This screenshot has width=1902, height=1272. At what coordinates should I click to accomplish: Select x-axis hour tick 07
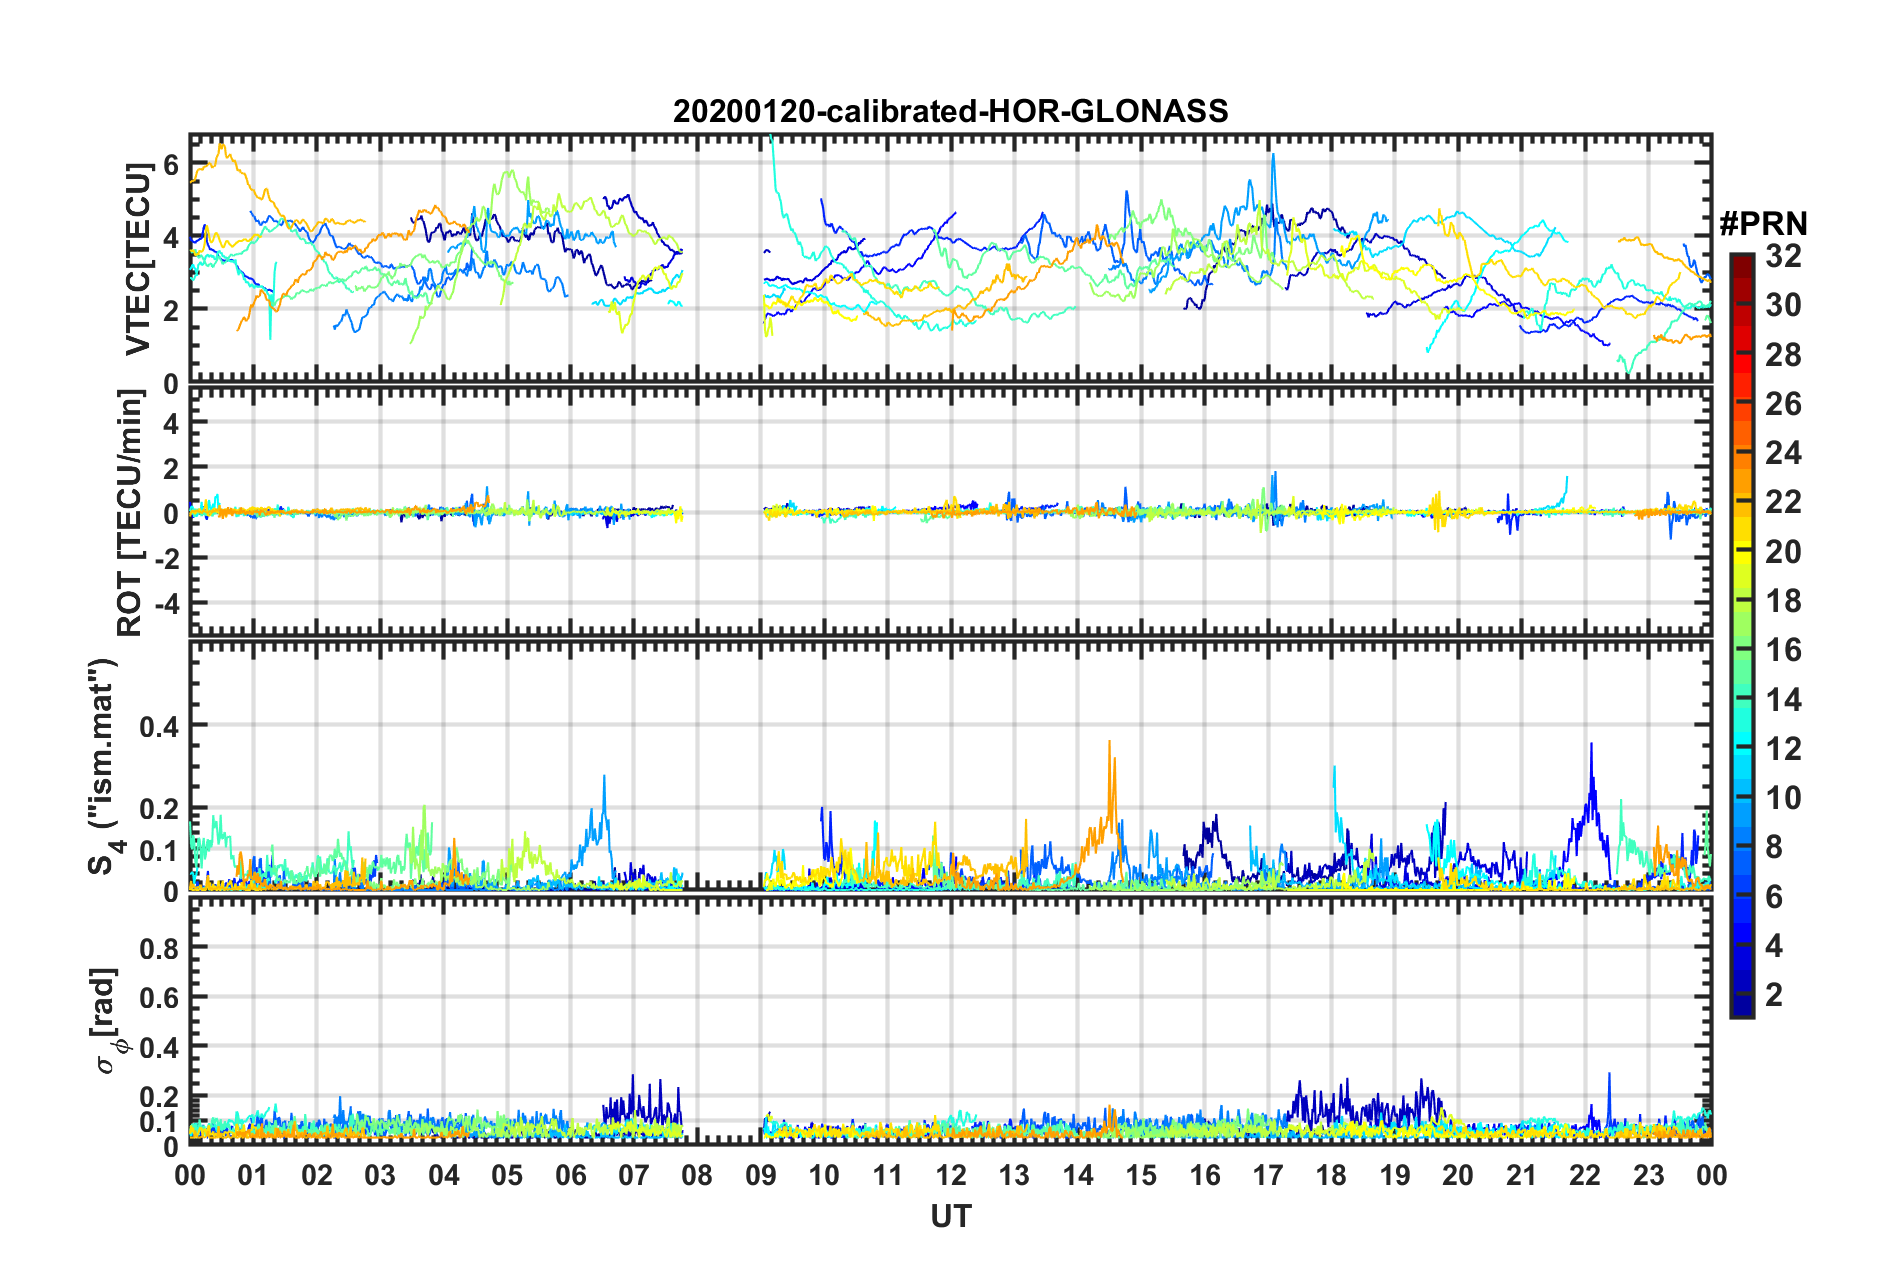[x=634, y=1175]
